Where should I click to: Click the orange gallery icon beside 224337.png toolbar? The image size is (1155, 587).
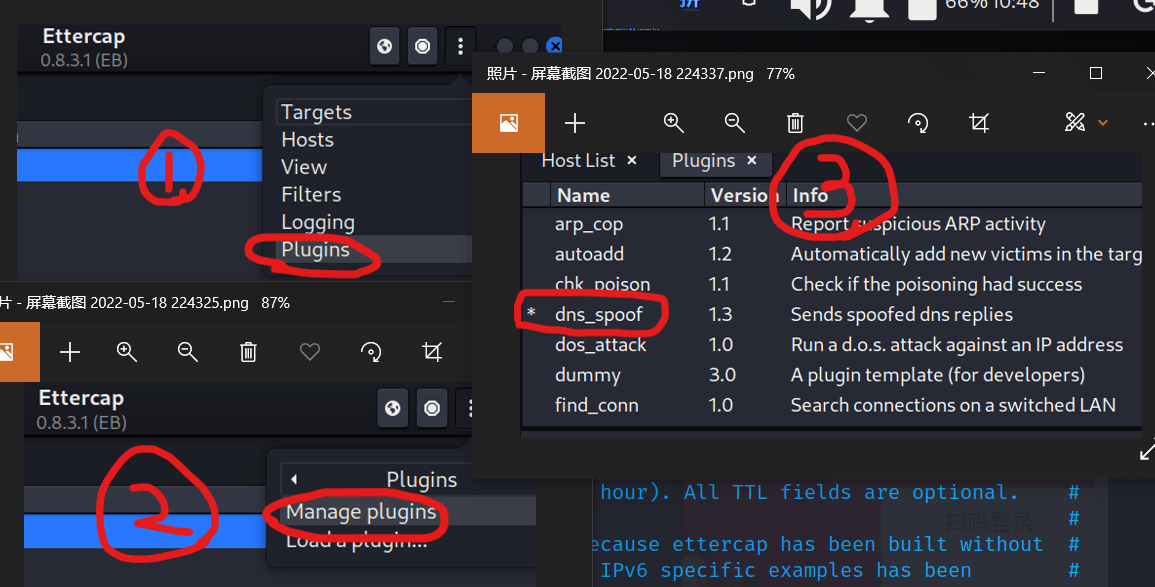coord(509,123)
